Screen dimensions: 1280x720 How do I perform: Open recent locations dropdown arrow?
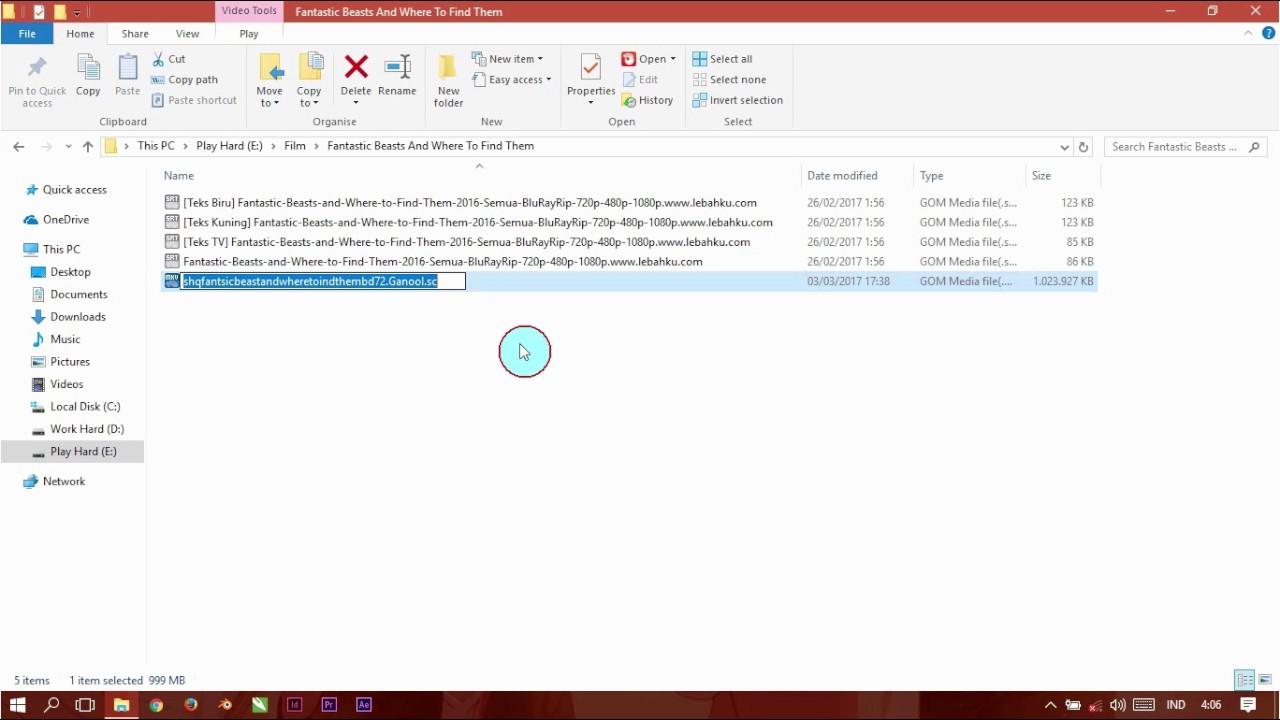click(68, 146)
